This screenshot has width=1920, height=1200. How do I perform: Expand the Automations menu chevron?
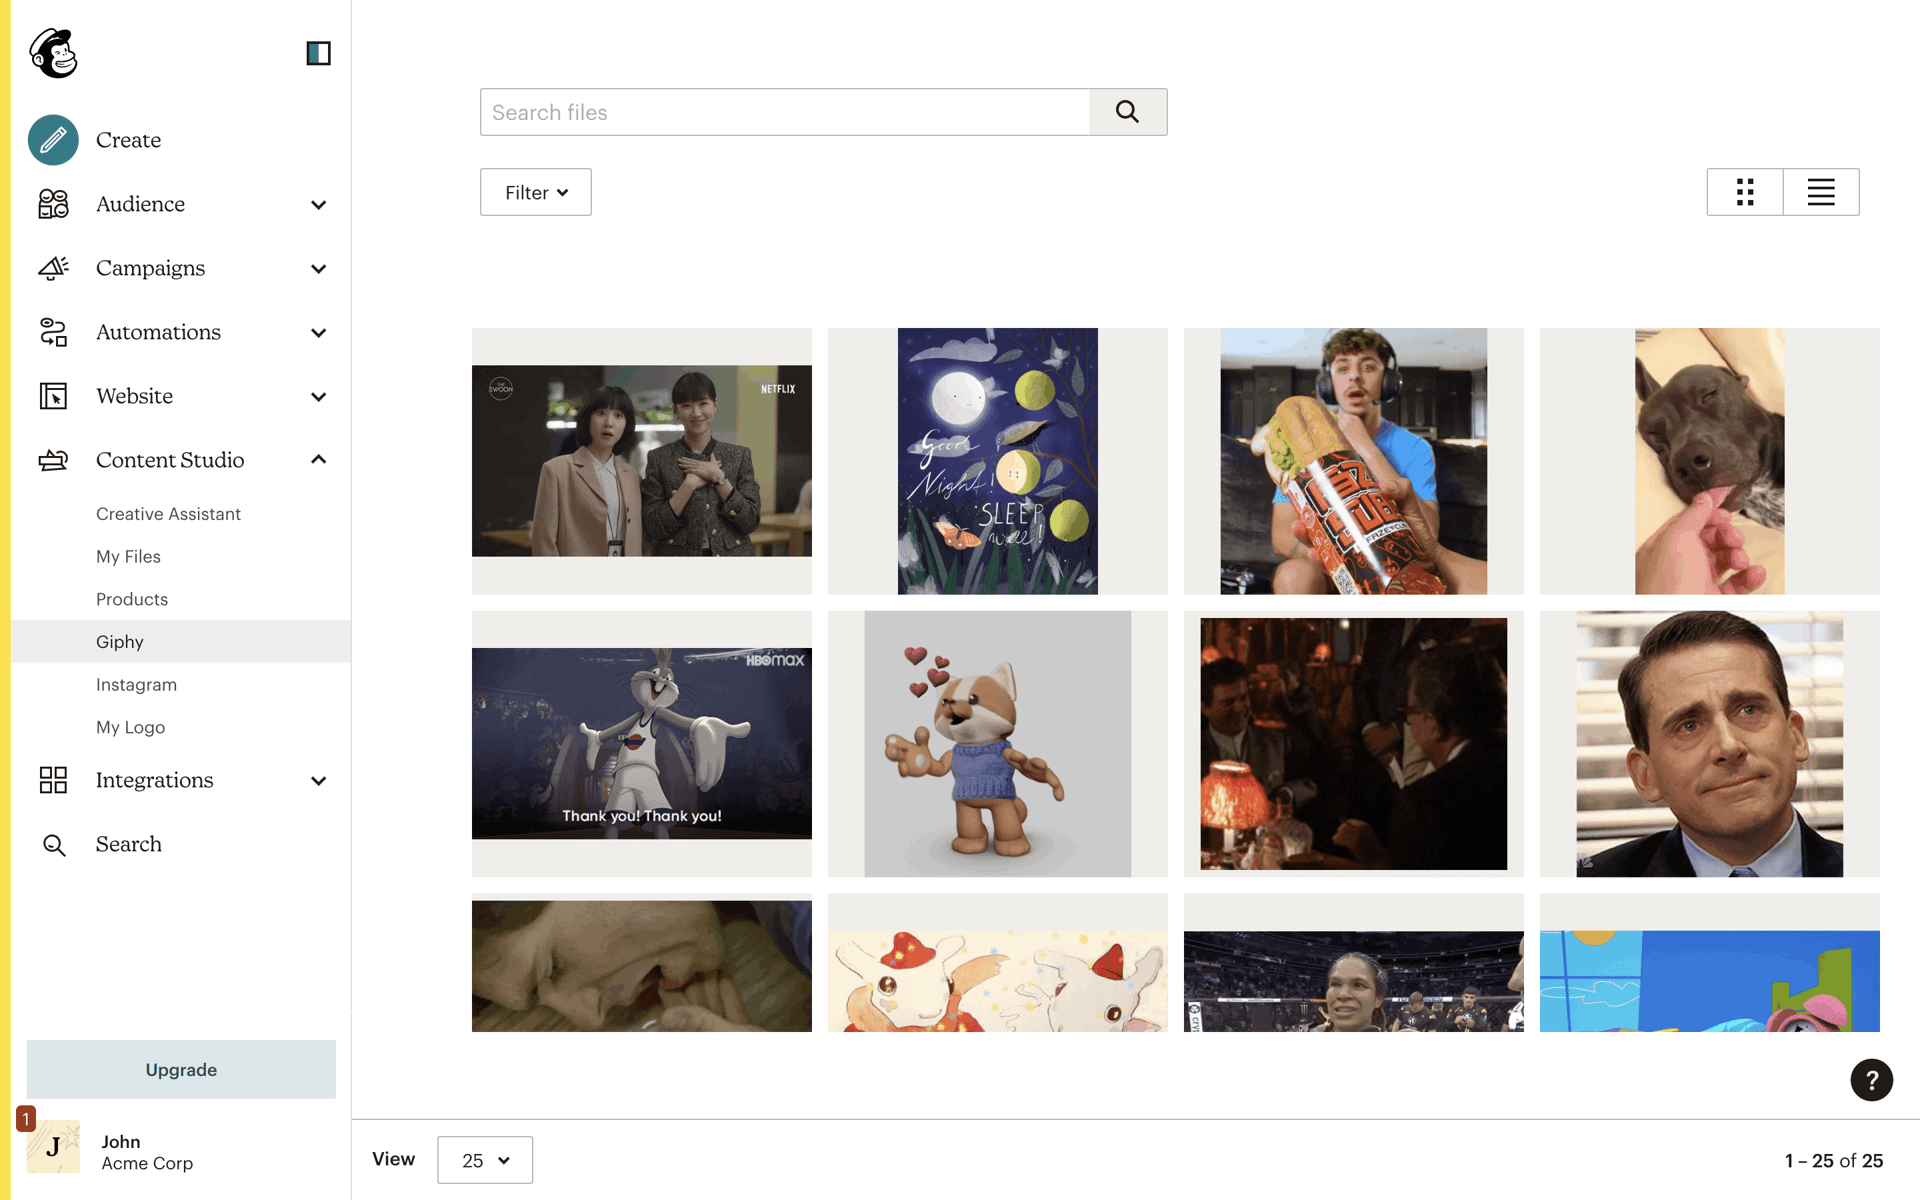click(318, 333)
